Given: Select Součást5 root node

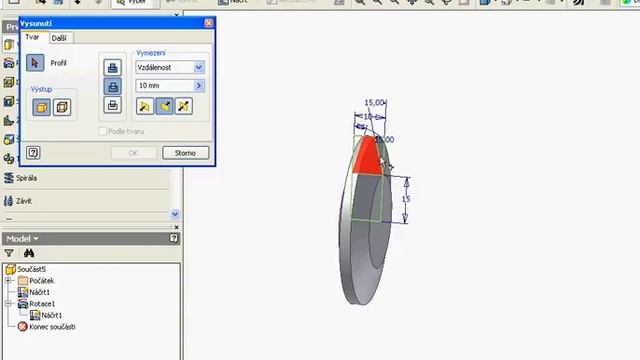Looking at the screenshot, I should 26,269.
